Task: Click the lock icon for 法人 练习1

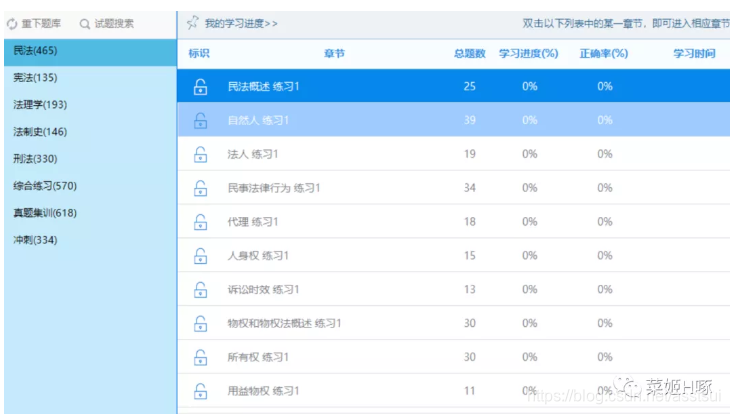Action: tap(201, 155)
